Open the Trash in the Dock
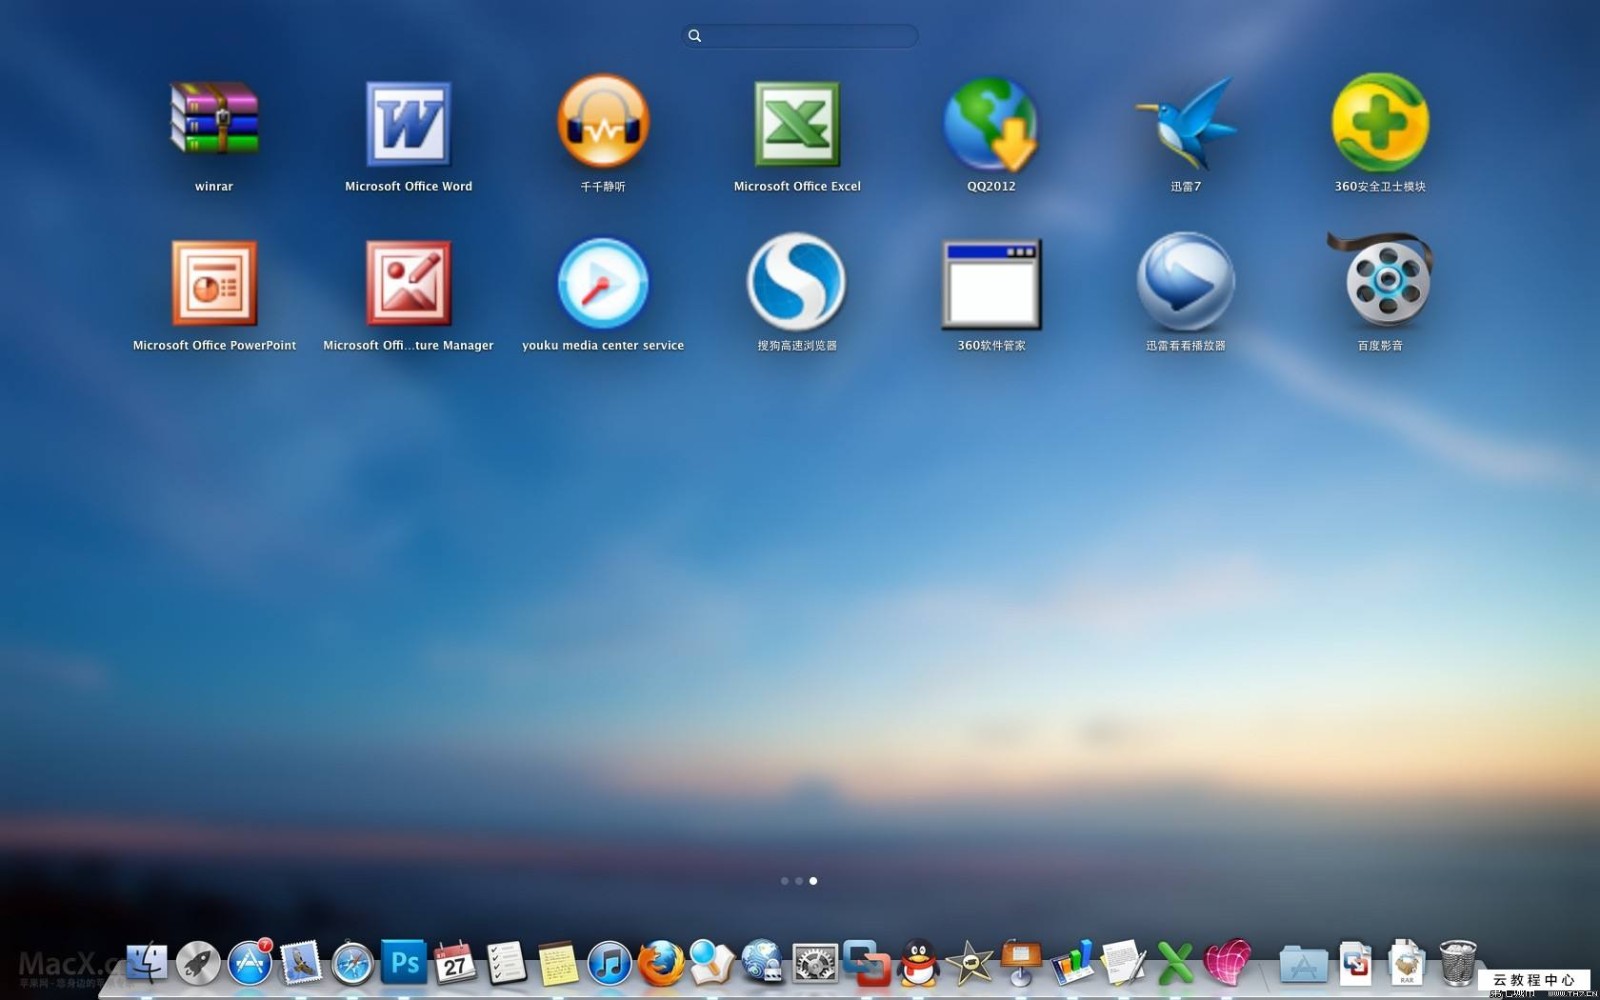Screen dimensions: 1600x1000 [1456, 963]
